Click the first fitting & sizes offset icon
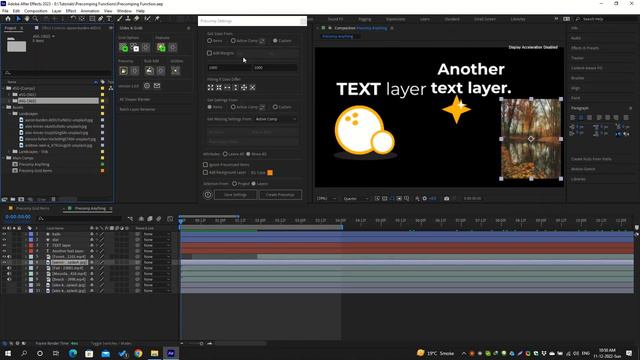The height and width of the screenshot is (360, 640). (211, 87)
